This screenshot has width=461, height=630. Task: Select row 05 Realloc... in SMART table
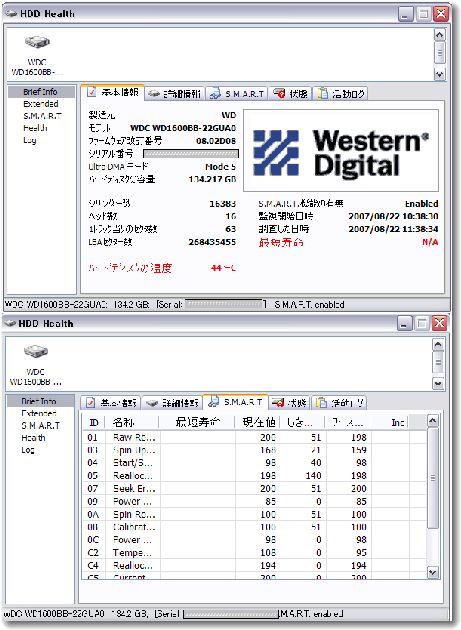click(x=255, y=476)
